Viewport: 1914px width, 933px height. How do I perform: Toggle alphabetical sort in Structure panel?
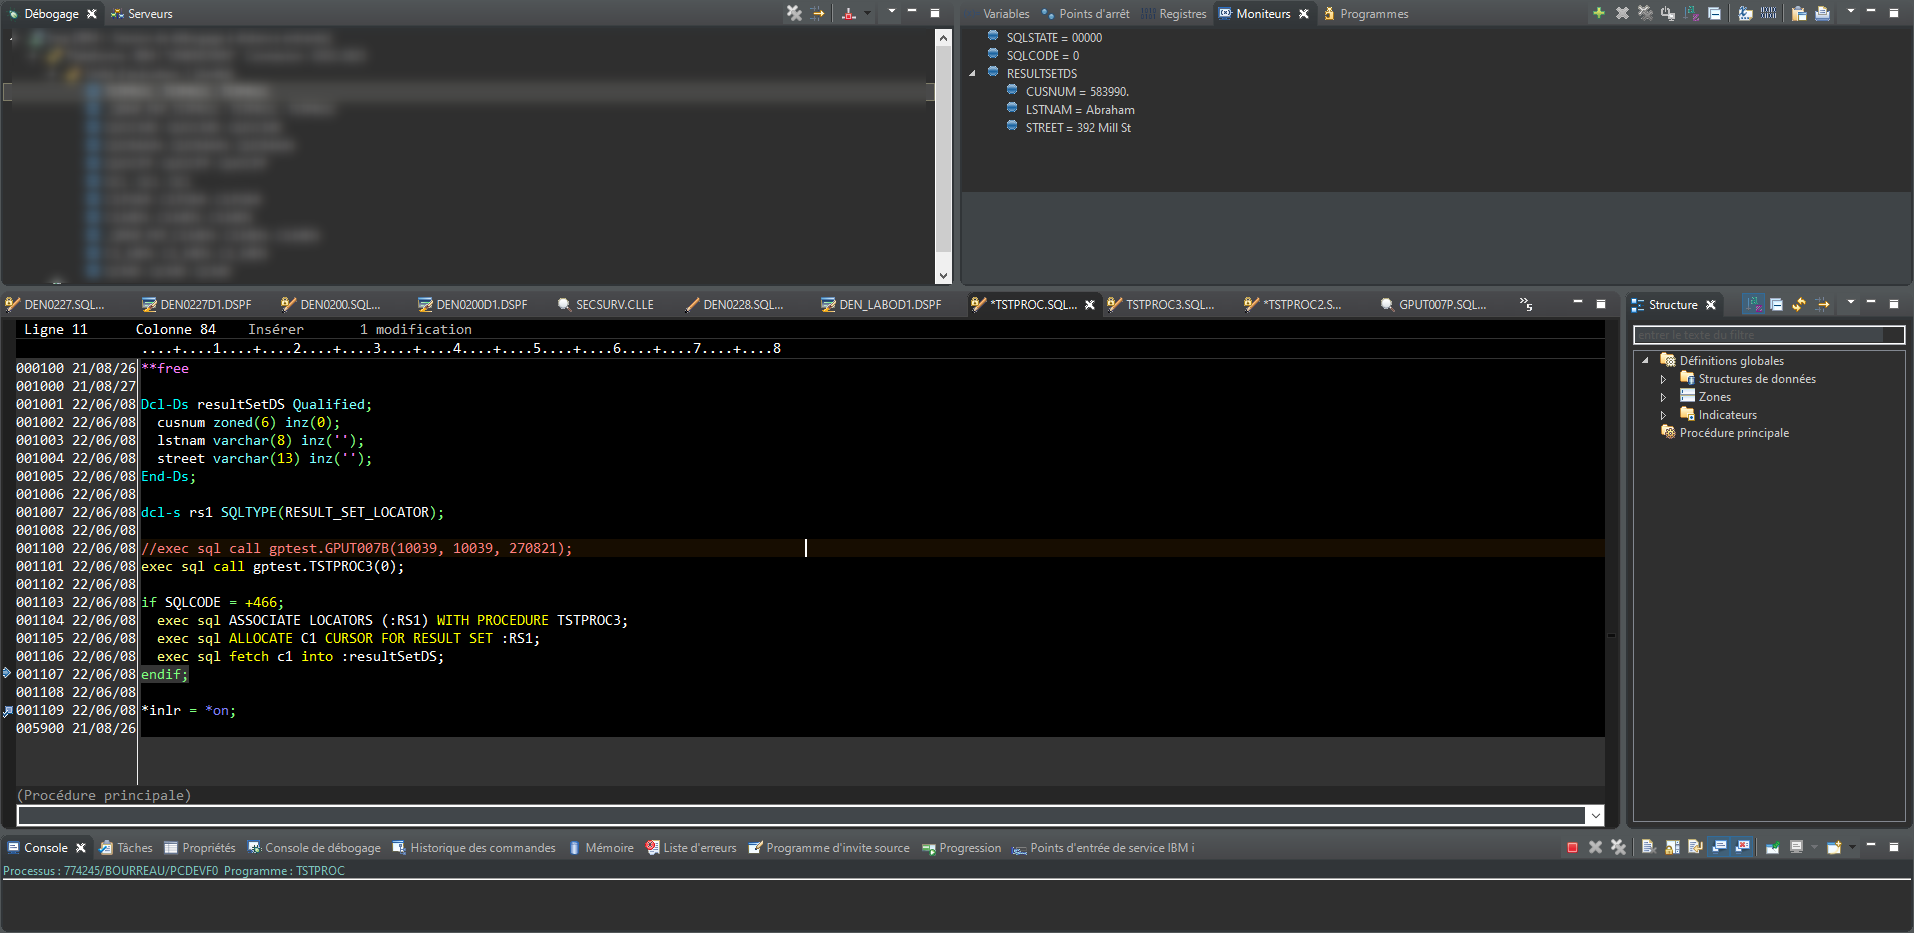1753,305
